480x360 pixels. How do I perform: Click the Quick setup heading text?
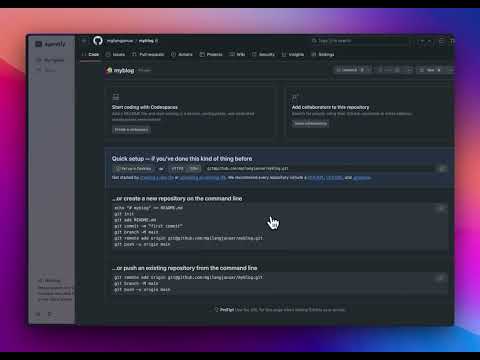click(x=182, y=159)
